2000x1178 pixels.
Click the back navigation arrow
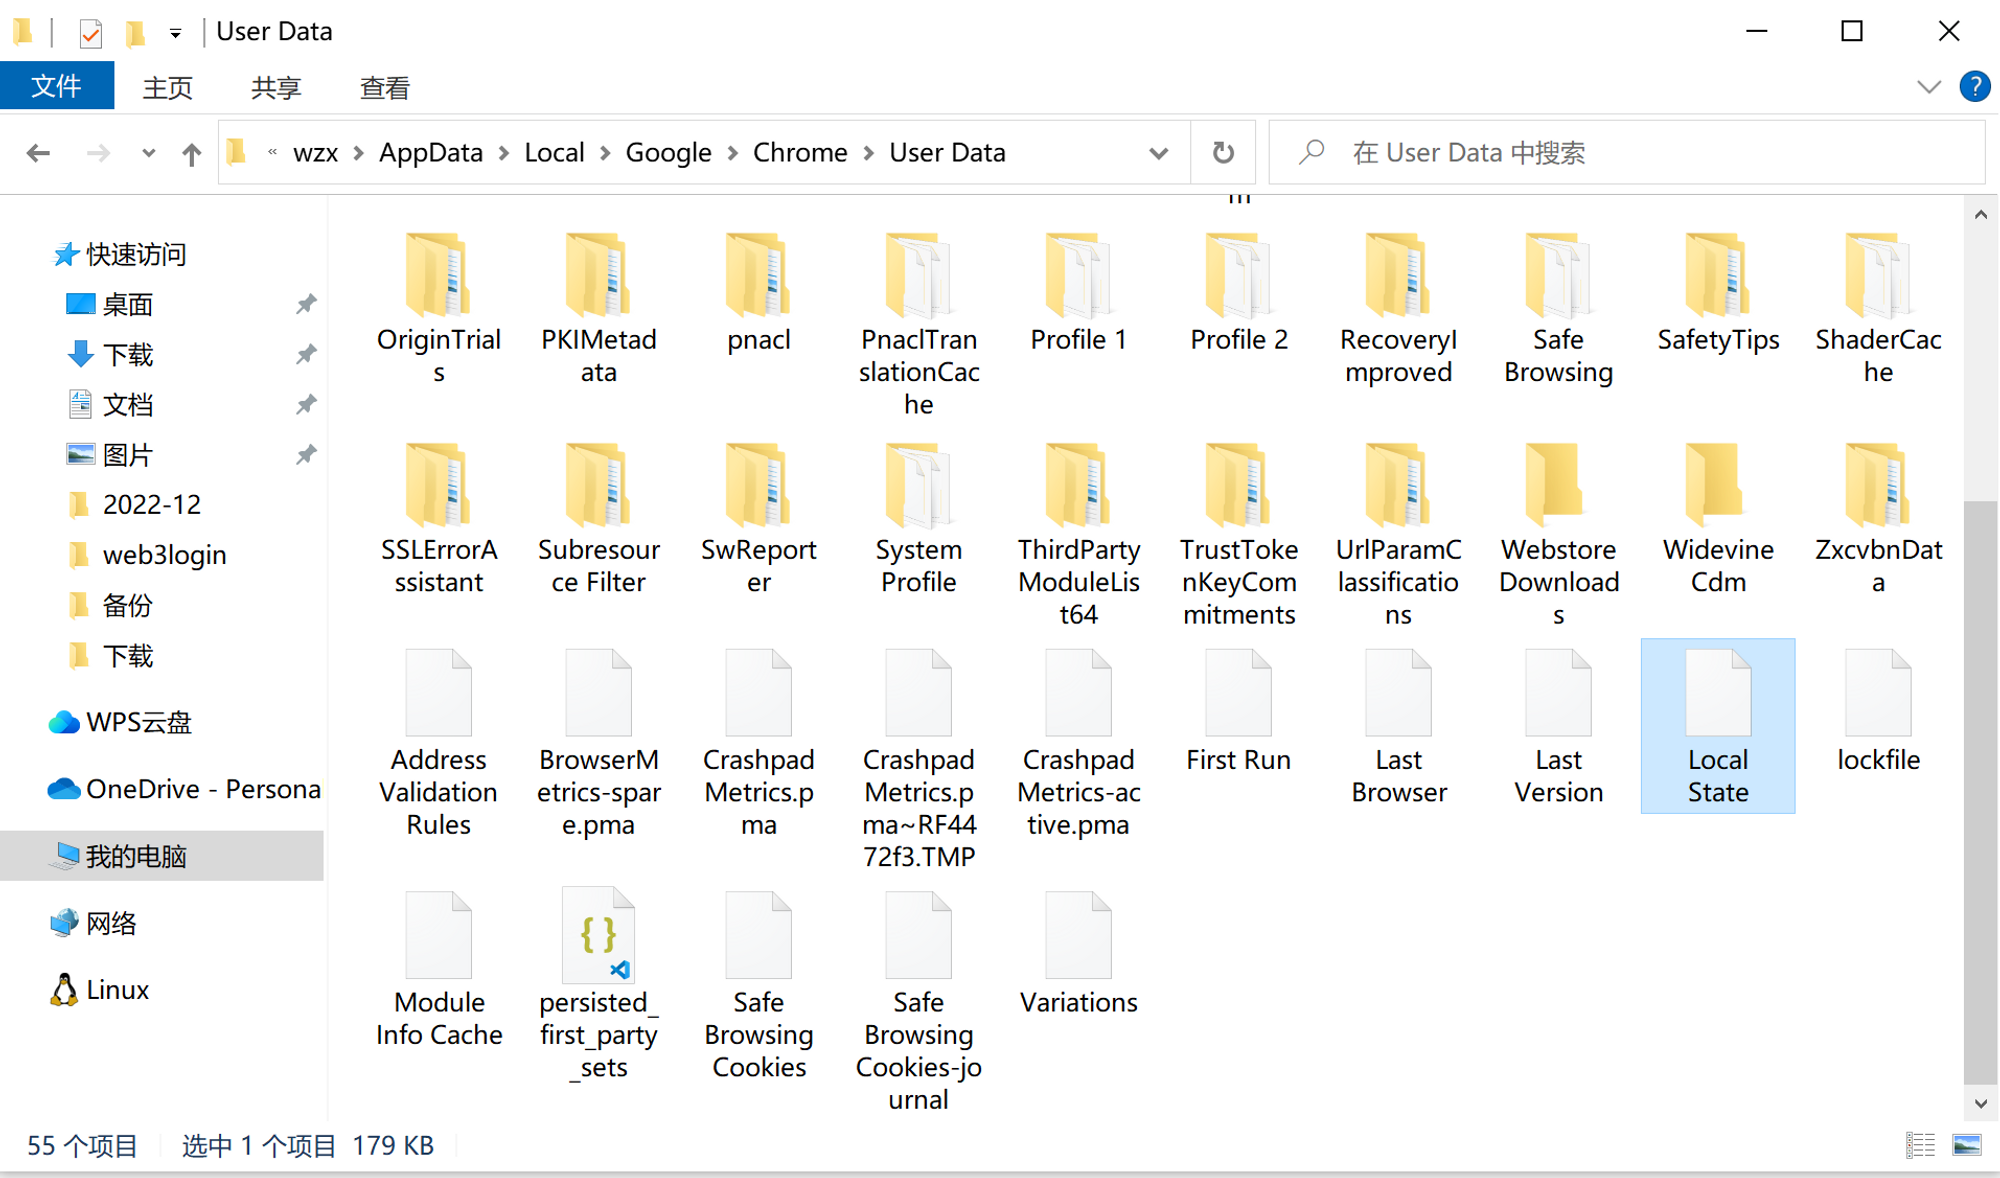click(38, 153)
